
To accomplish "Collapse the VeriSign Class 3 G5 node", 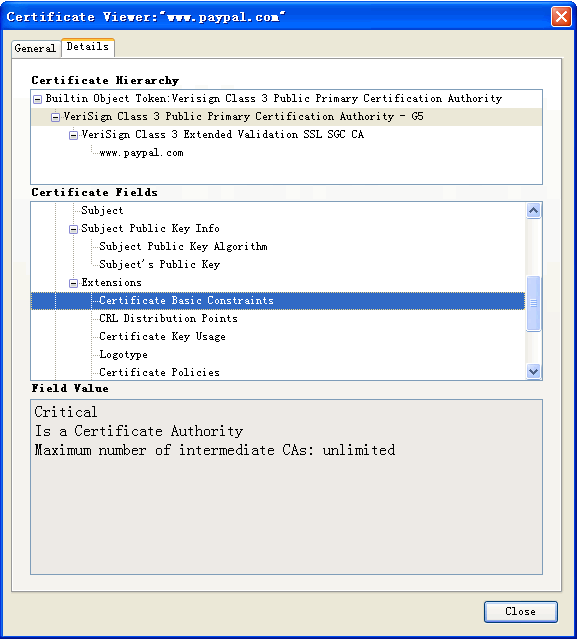I will [x=55, y=117].
